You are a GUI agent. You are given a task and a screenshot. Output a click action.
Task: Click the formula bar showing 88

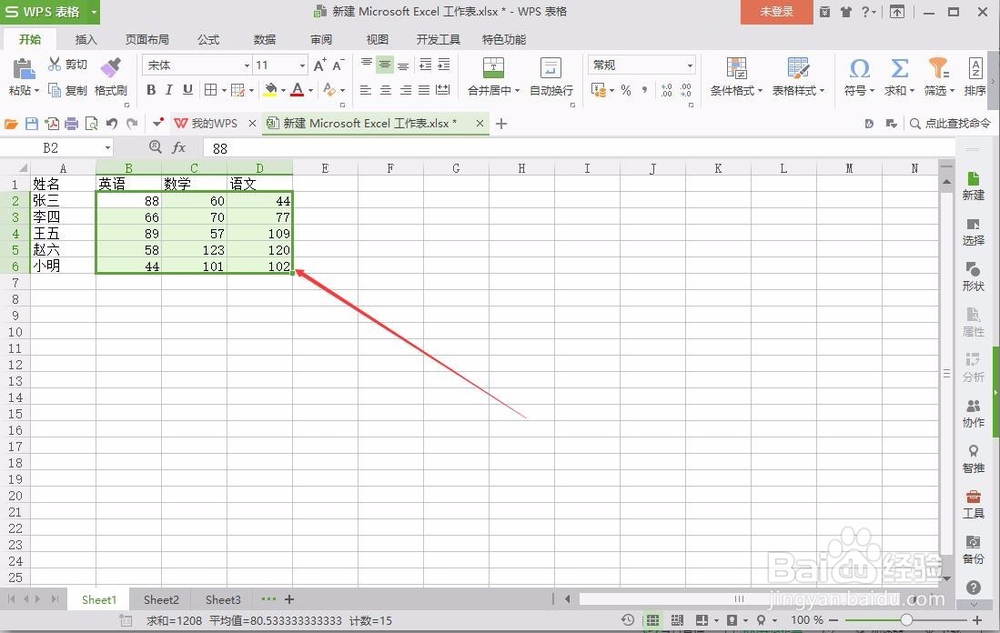point(578,148)
